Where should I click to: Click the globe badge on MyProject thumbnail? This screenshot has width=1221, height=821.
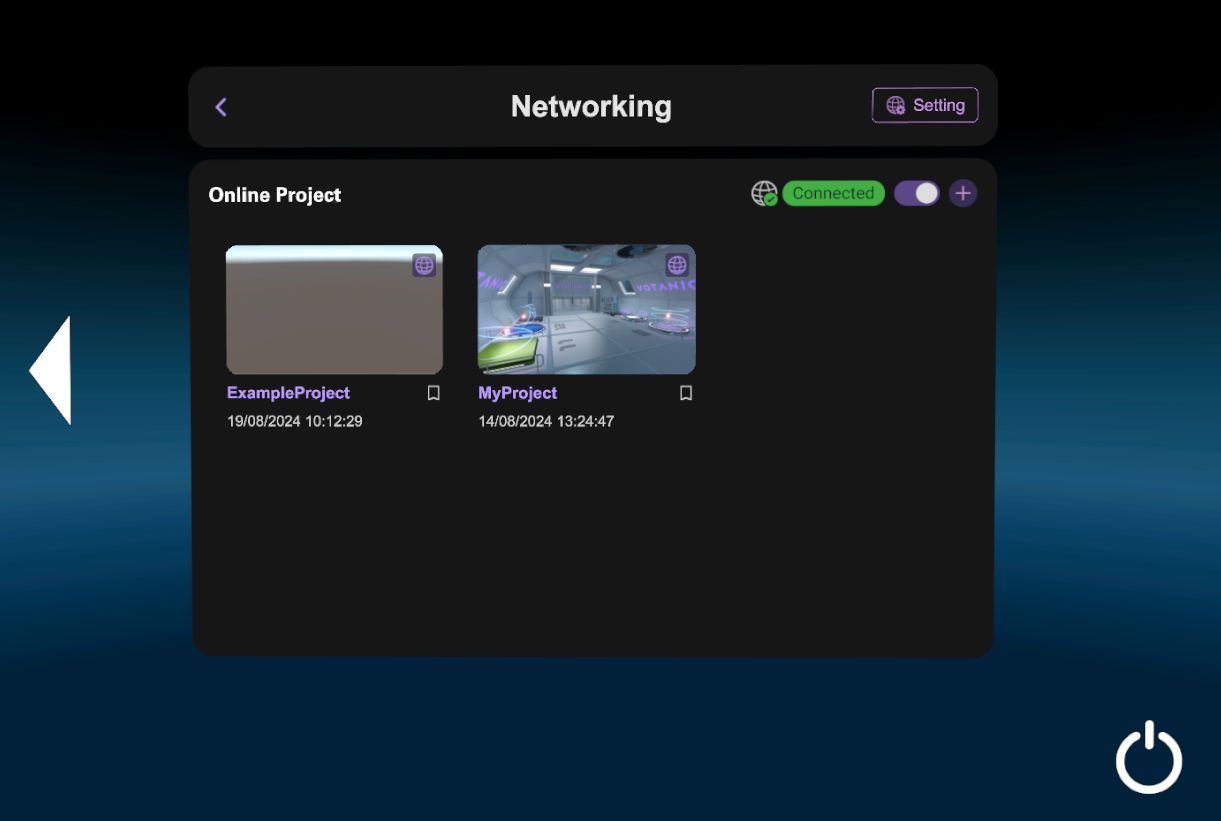point(677,265)
